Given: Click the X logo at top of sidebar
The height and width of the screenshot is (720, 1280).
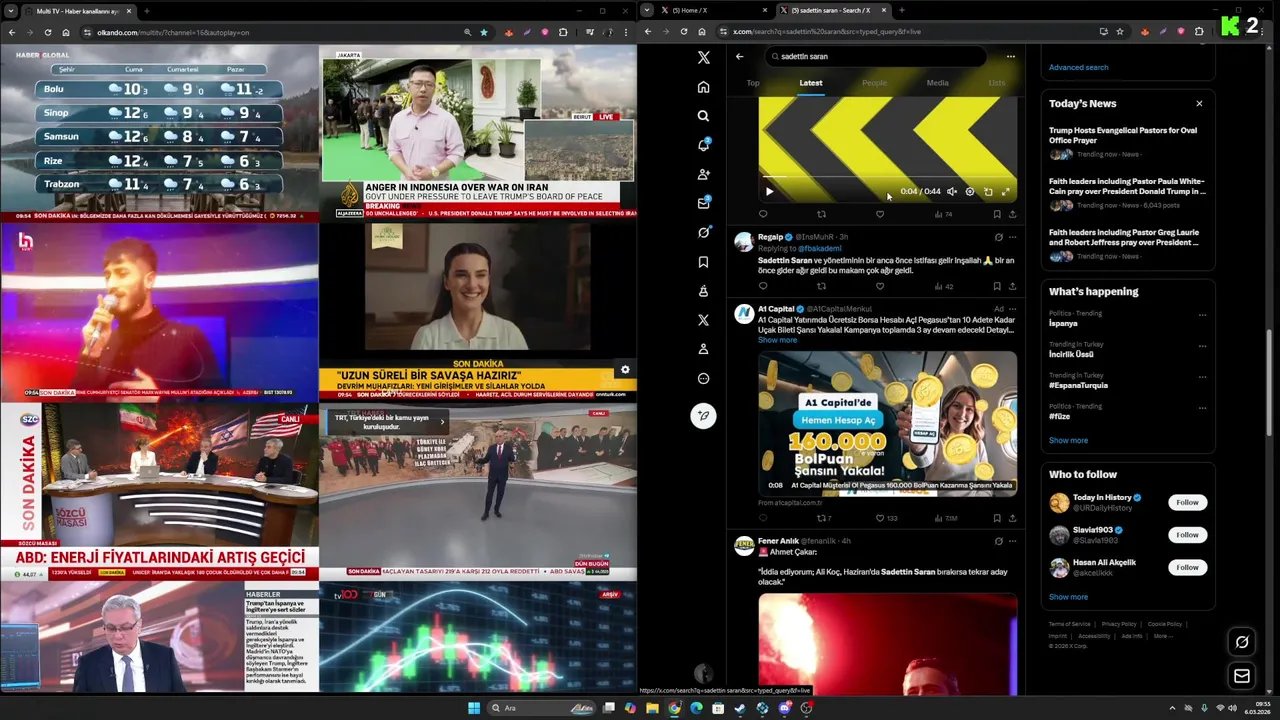Looking at the screenshot, I should pyautogui.click(x=703, y=58).
